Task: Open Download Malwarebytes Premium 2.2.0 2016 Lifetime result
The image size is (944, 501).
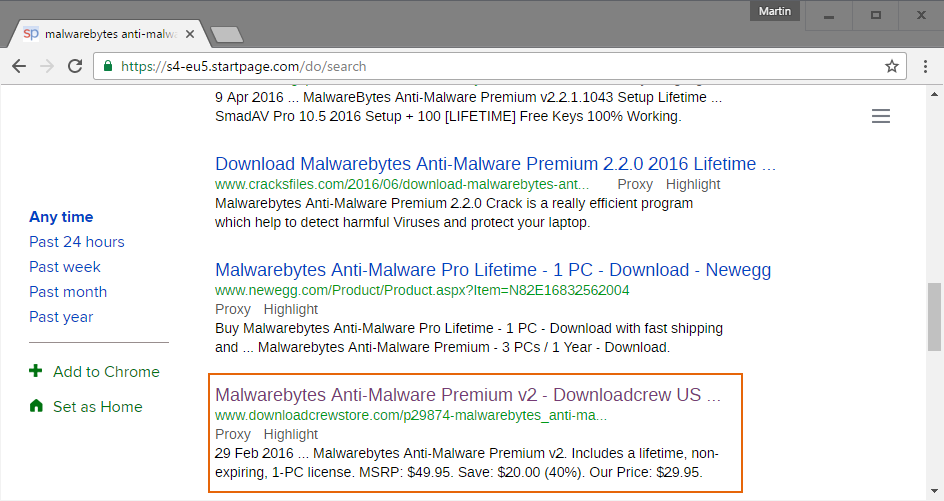Action: point(495,164)
